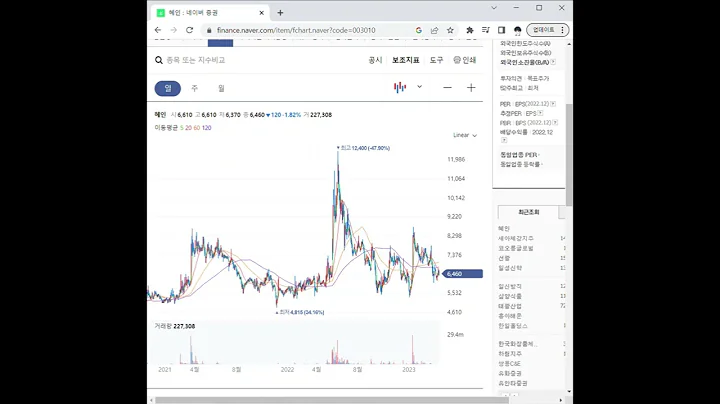The height and width of the screenshot is (404, 720).
Task: Click the horizontal scrollbar at page bottom
Action: click(330, 400)
